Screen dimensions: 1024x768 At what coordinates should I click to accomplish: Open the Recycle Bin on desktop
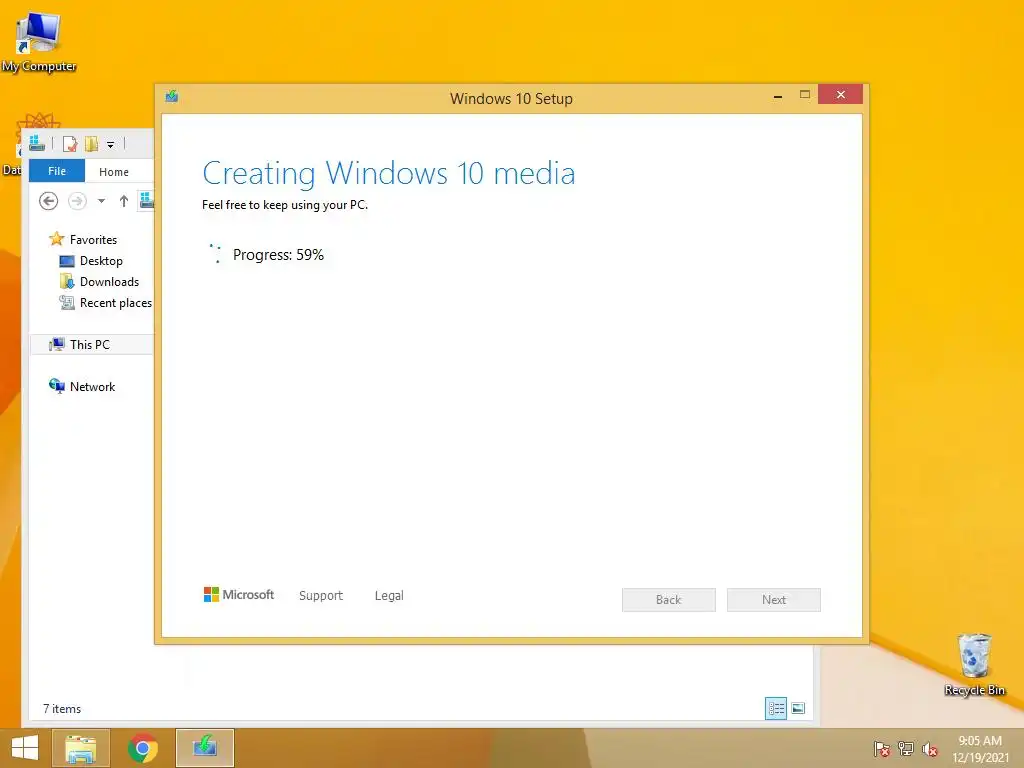(974, 664)
